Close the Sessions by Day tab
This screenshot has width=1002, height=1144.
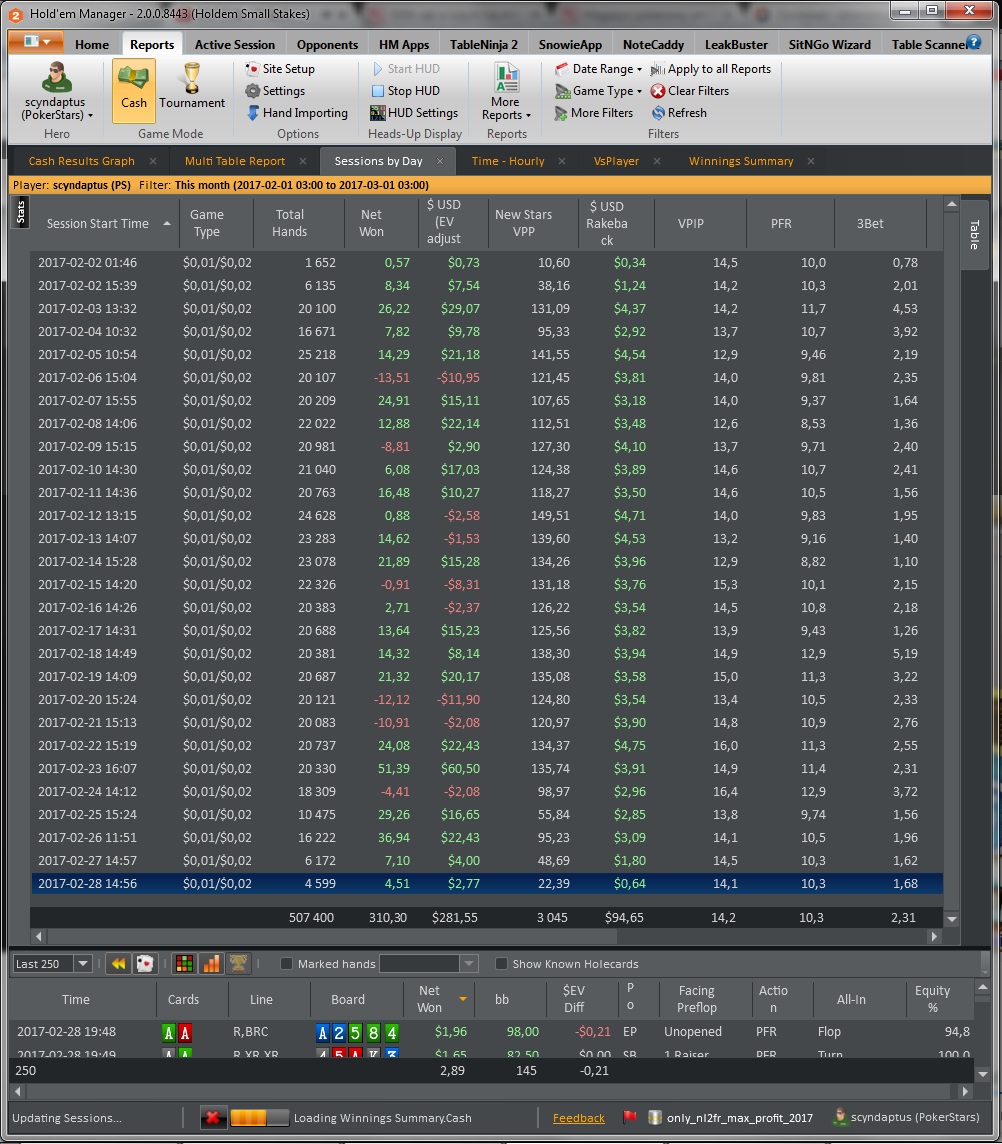[440, 161]
